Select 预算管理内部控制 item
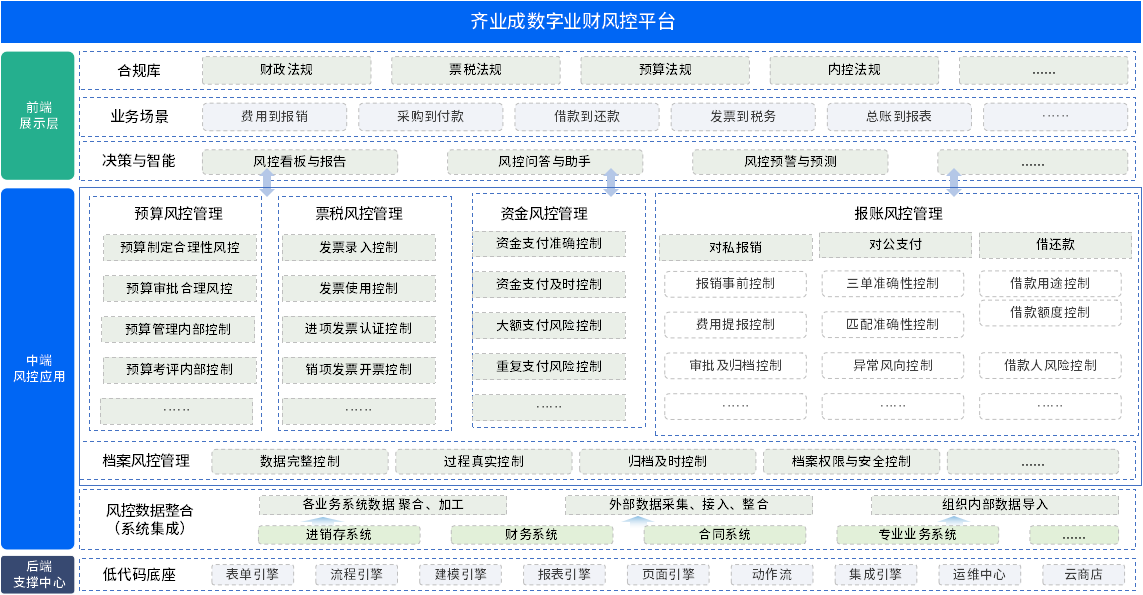Screen dimensions: 1143x595 (x=179, y=330)
